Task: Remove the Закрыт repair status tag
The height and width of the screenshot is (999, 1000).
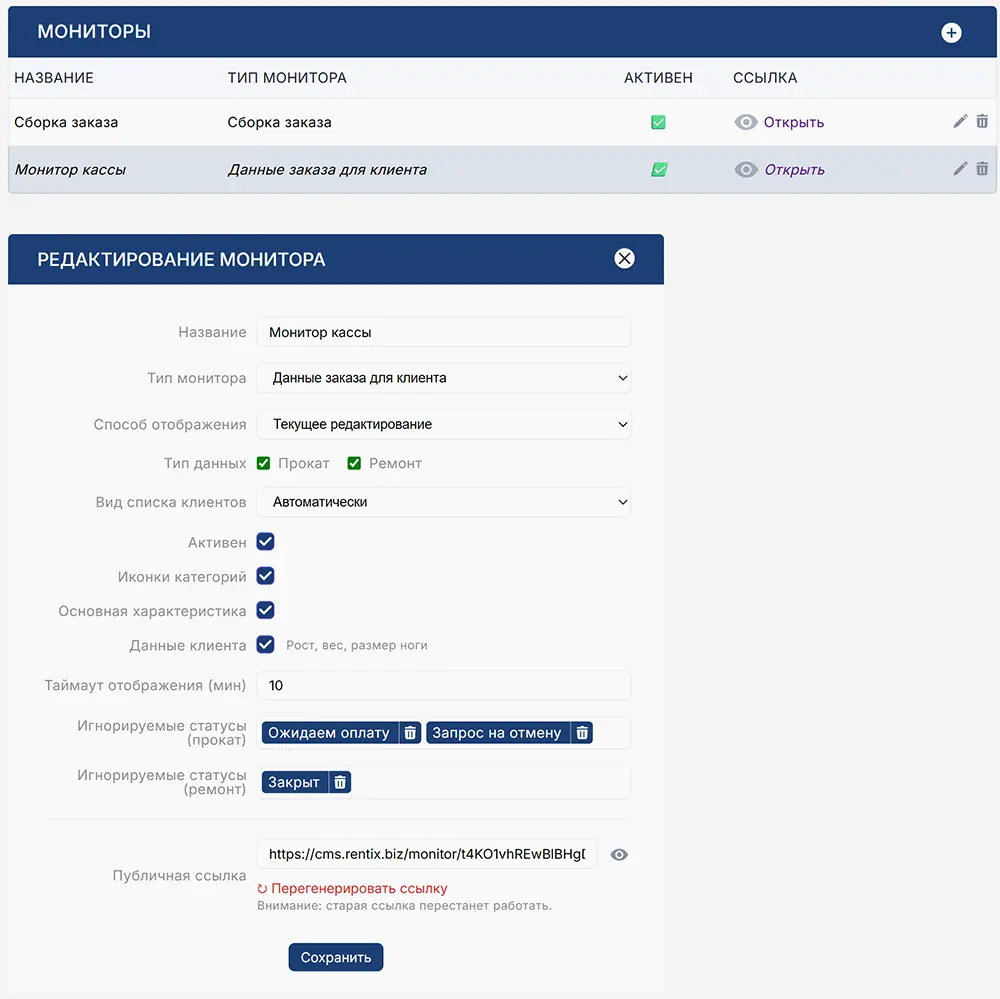Action: coord(340,782)
